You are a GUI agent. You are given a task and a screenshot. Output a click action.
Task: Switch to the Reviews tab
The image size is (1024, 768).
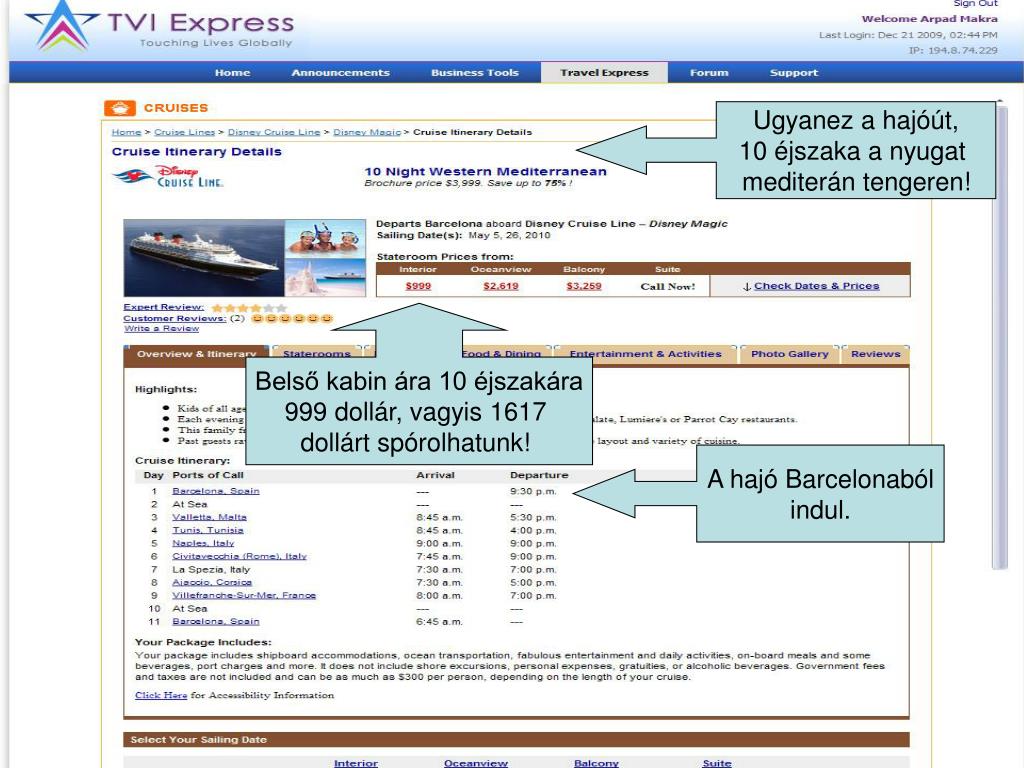(875, 354)
